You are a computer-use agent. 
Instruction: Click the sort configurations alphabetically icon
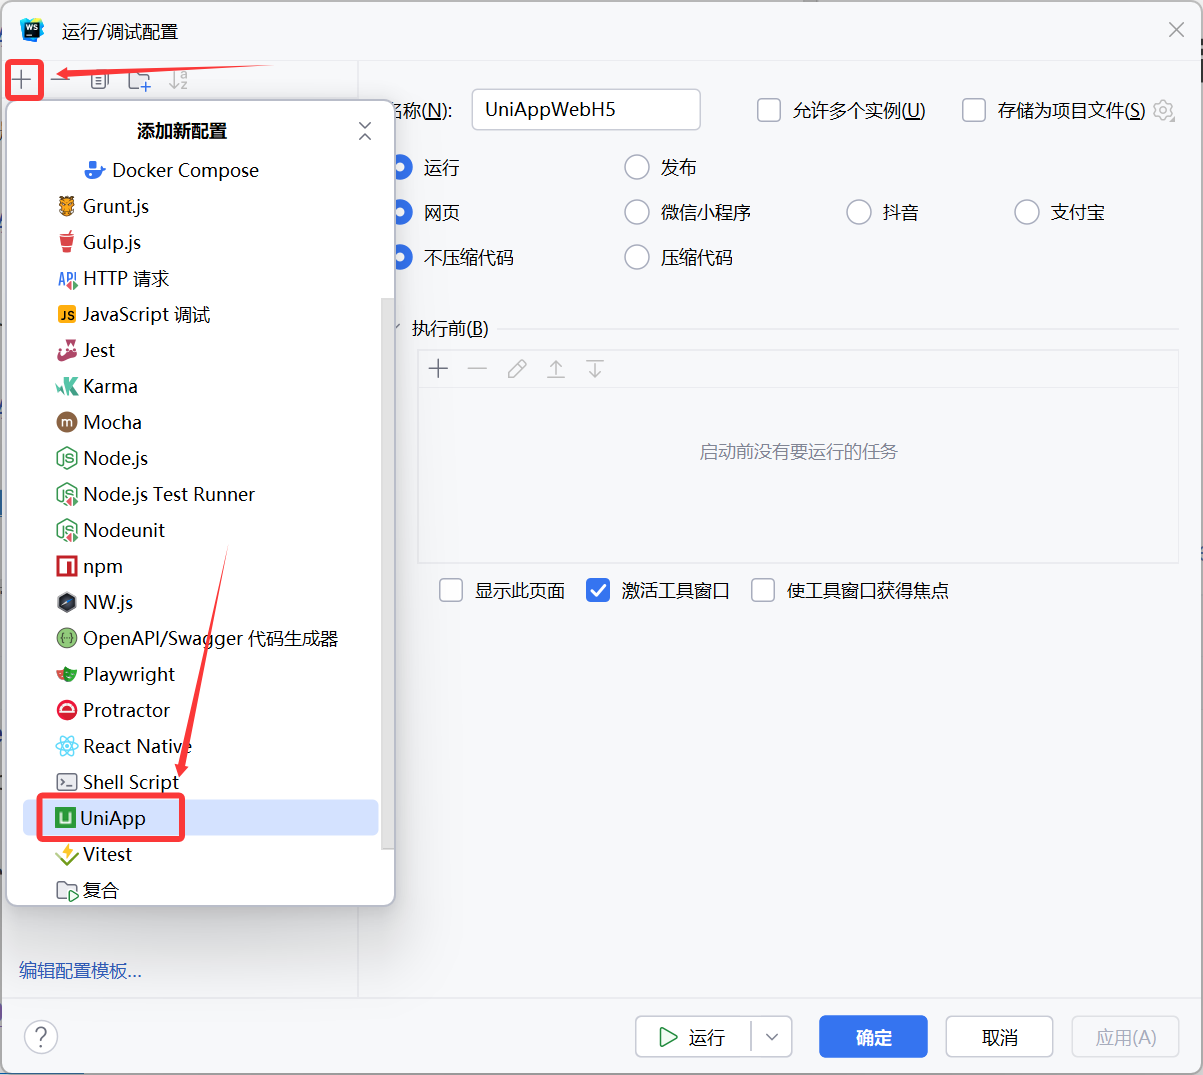[x=178, y=80]
